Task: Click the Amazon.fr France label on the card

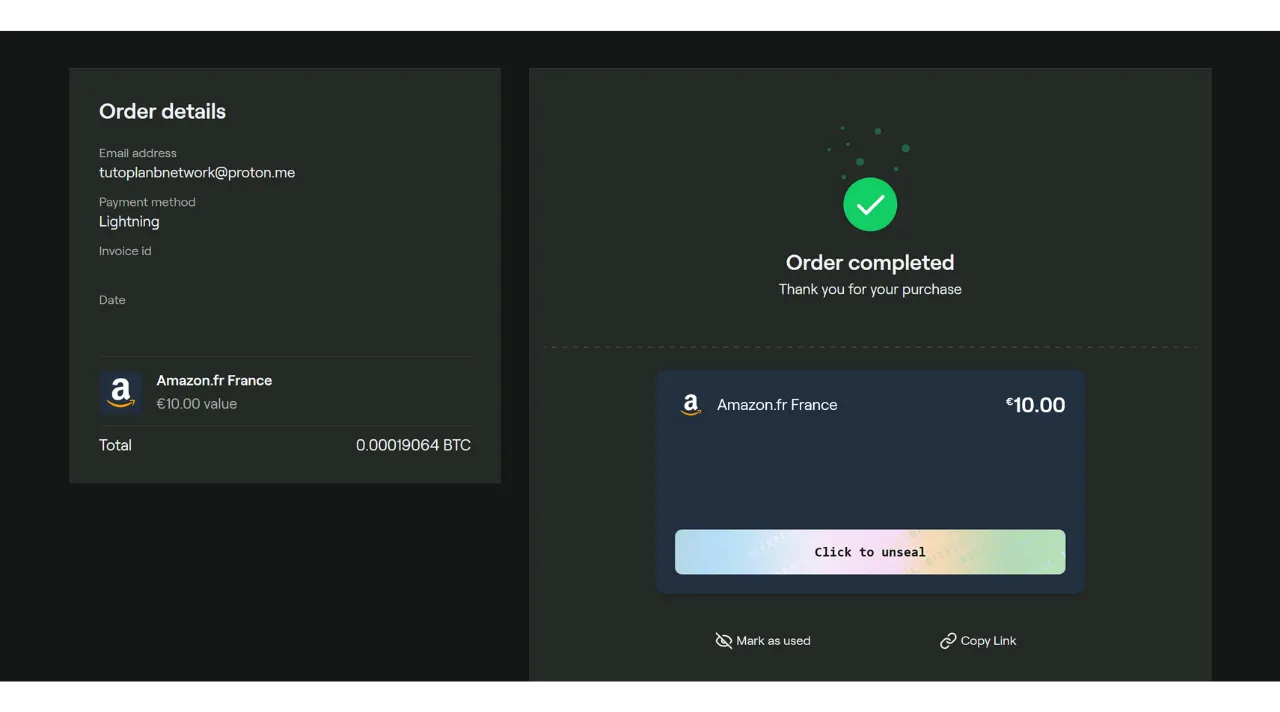Action: pyautogui.click(x=777, y=405)
